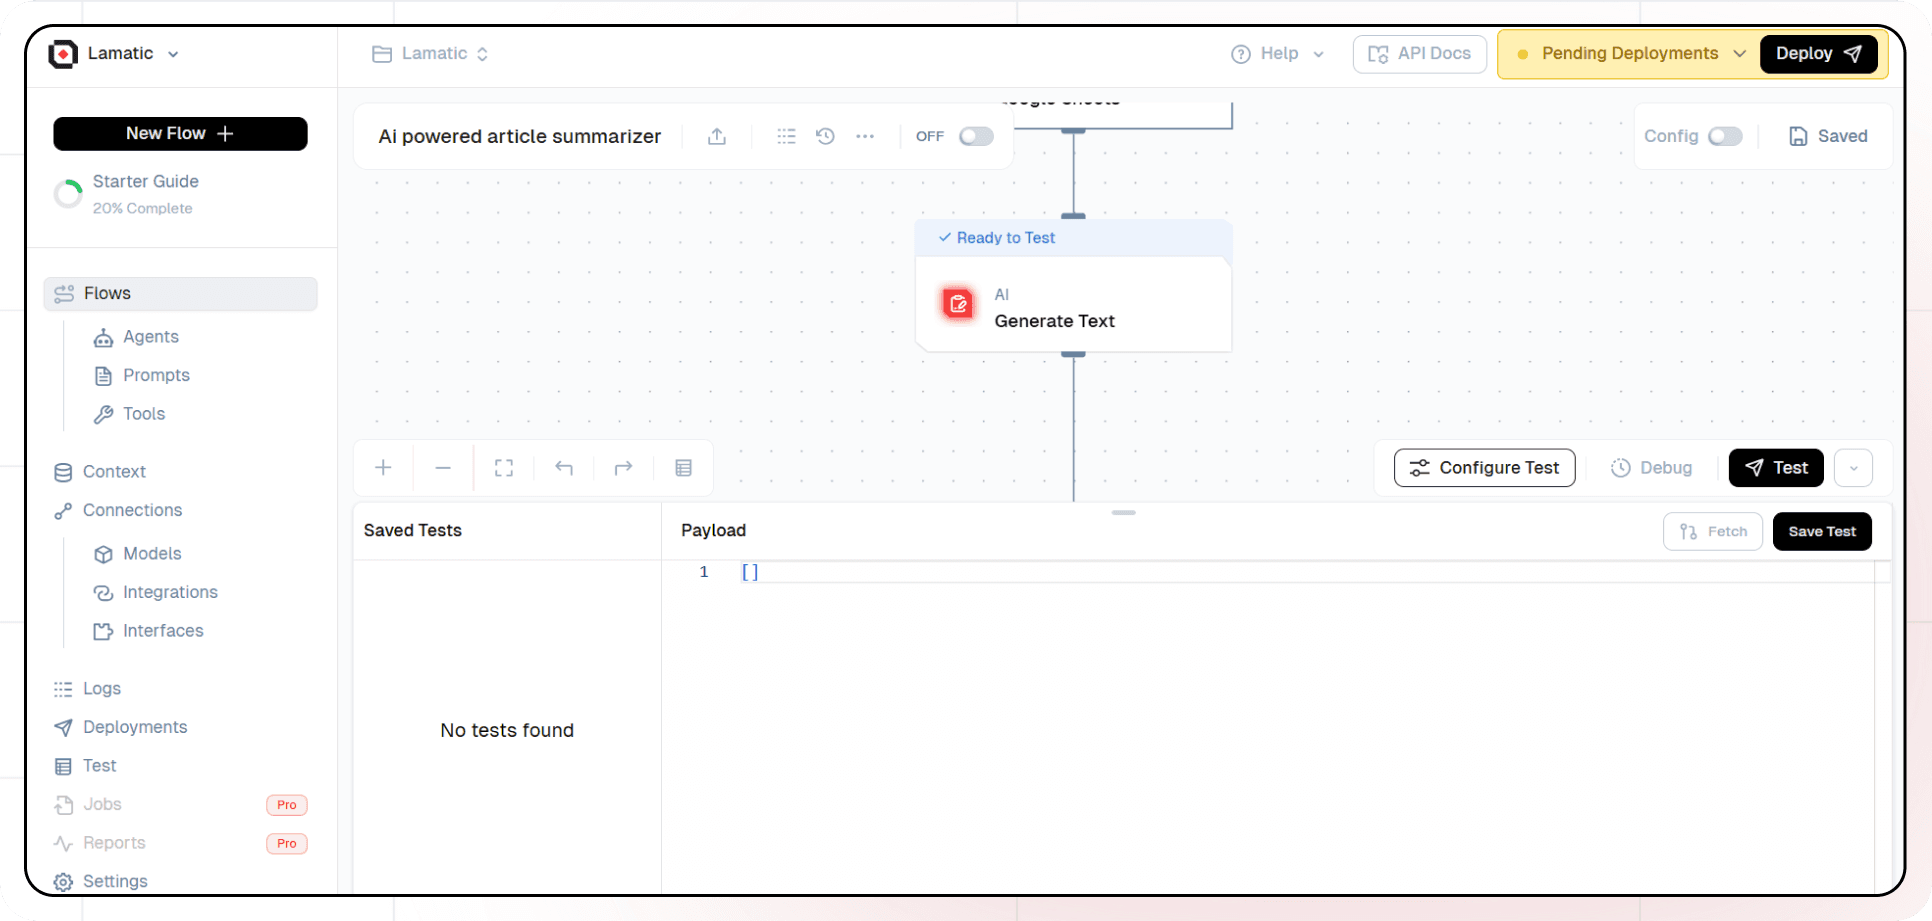Open Agents in the sidebar

point(150,337)
